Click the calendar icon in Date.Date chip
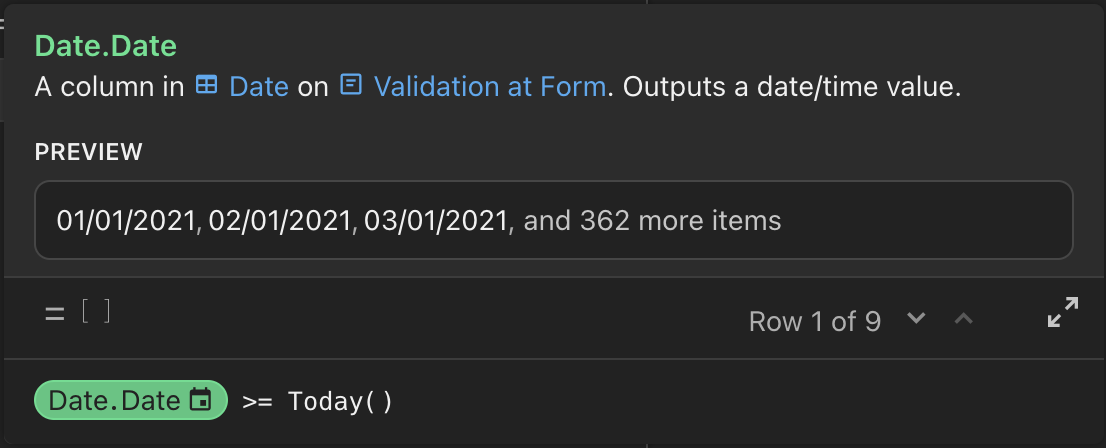Viewport: 1106px width, 448px height. pos(201,400)
